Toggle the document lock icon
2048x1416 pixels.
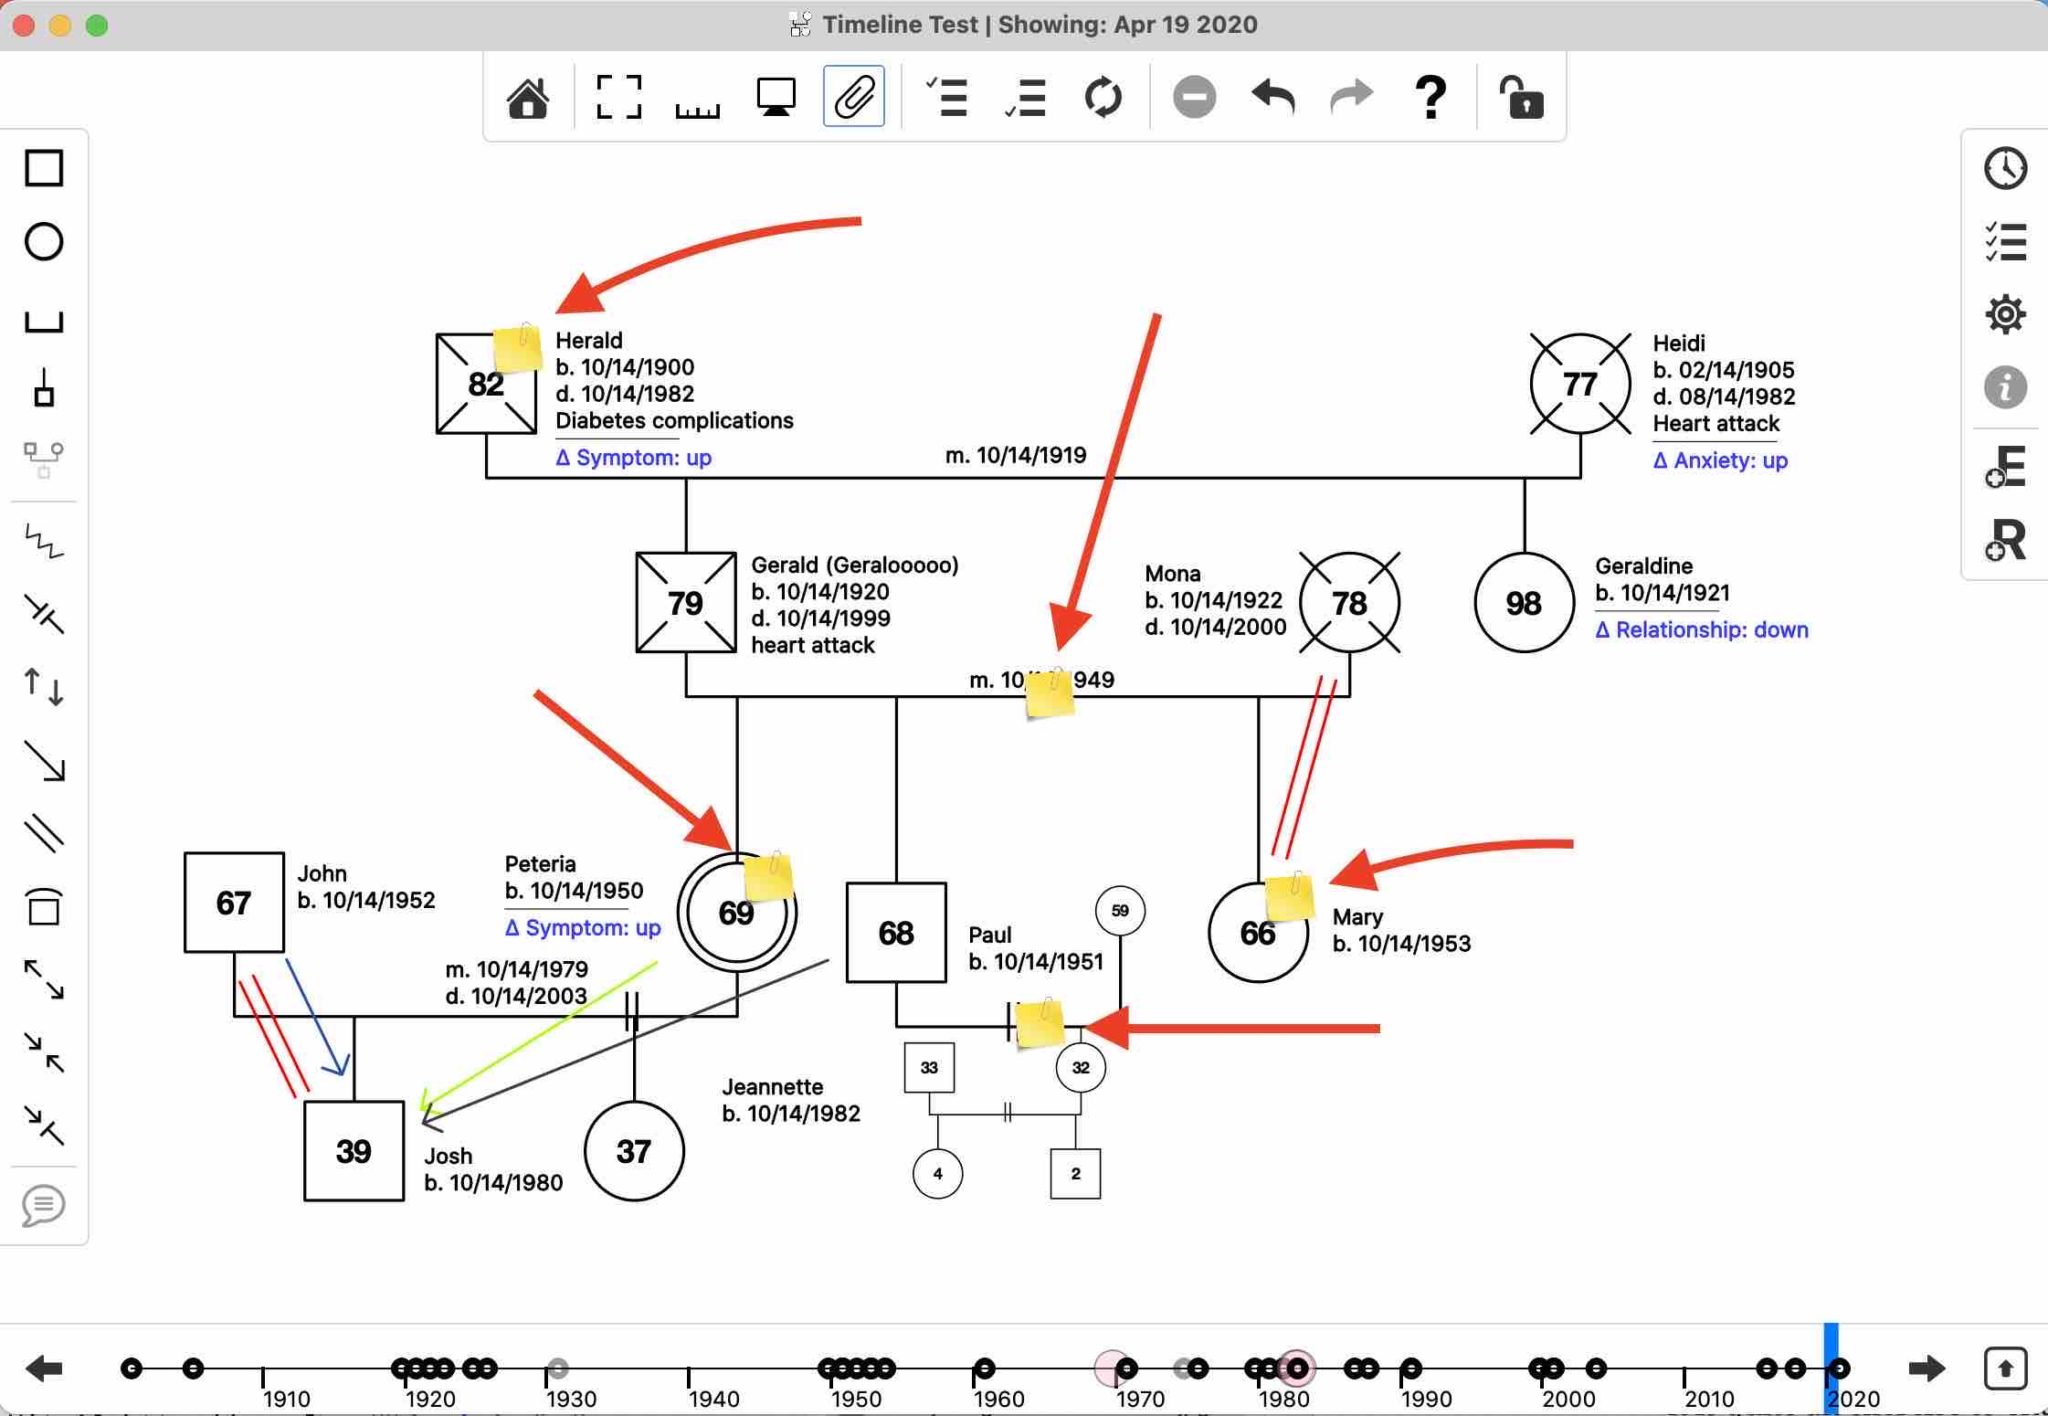[1521, 97]
